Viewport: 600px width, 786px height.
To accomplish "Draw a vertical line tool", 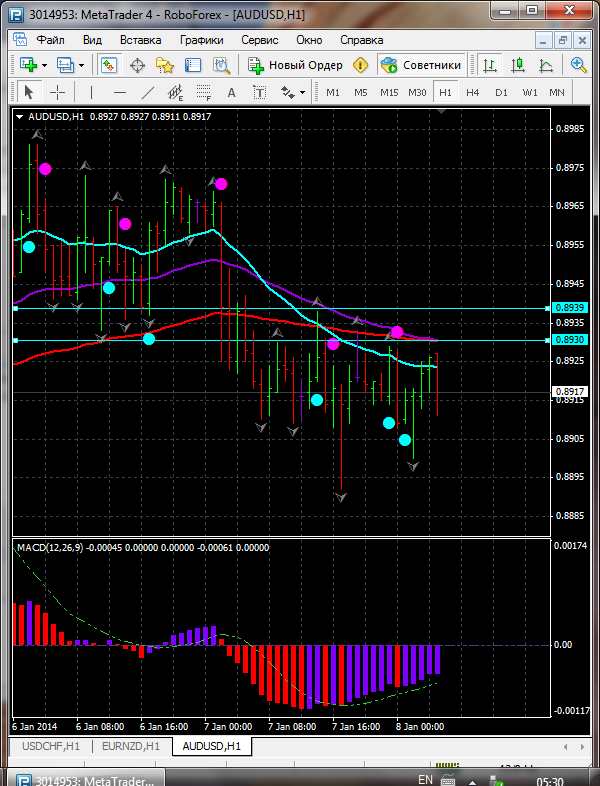I will tap(91, 92).
